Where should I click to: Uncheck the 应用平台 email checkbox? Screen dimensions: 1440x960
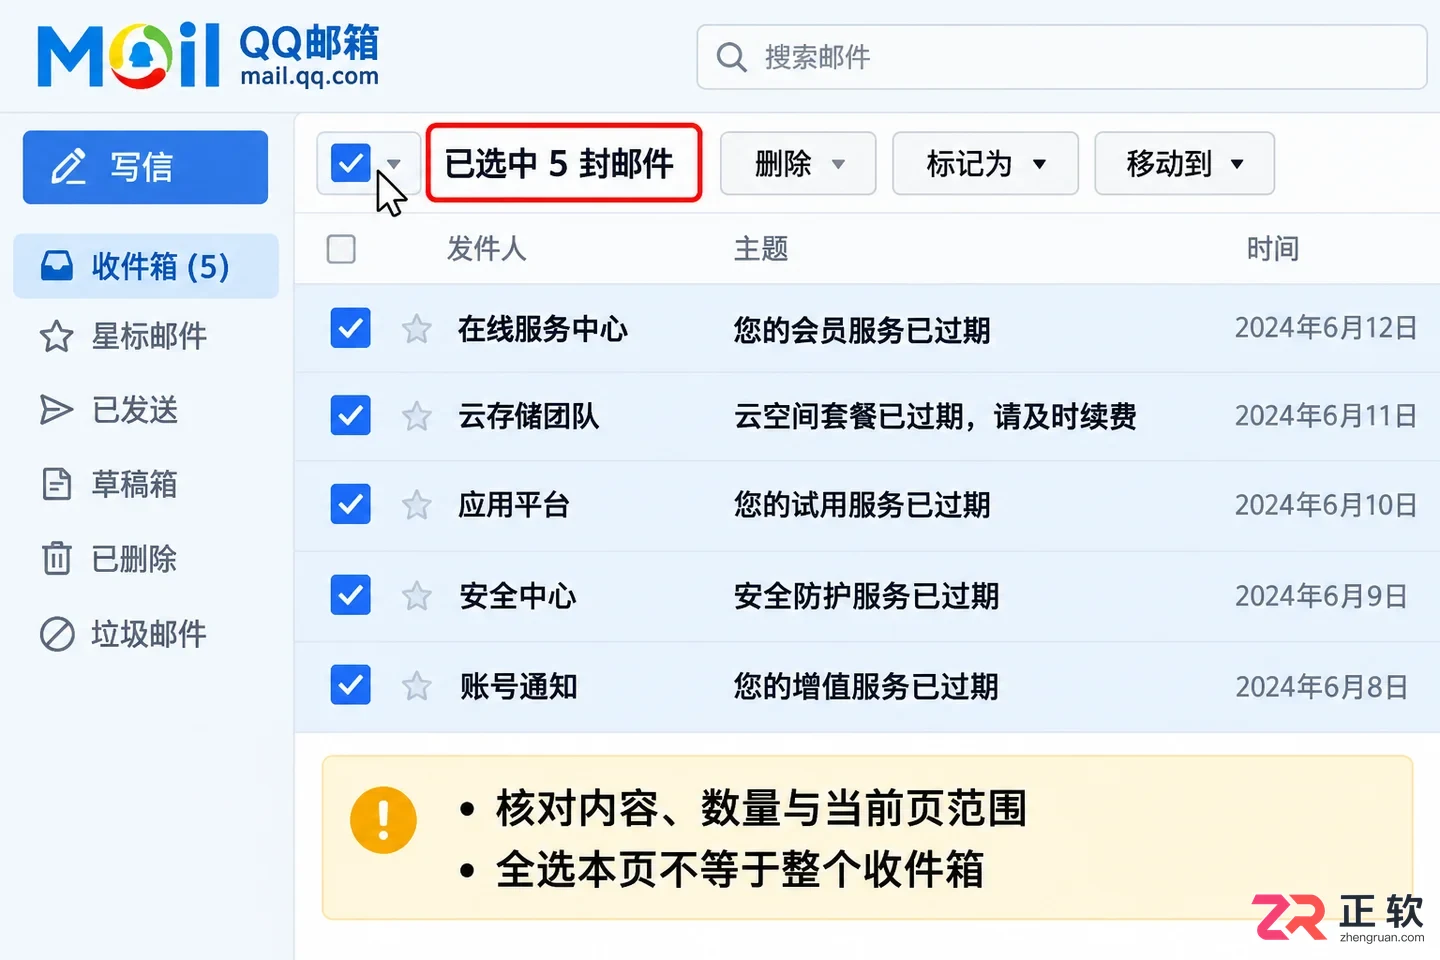[x=350, y=504]
